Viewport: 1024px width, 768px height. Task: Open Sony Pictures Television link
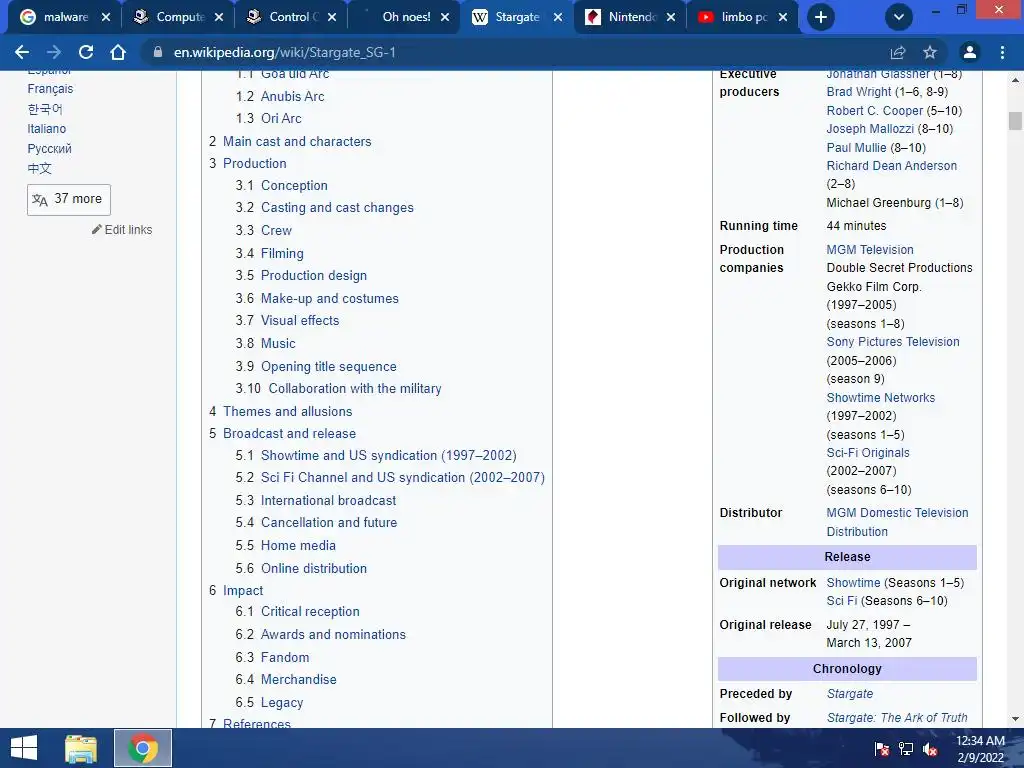point(893,342)
